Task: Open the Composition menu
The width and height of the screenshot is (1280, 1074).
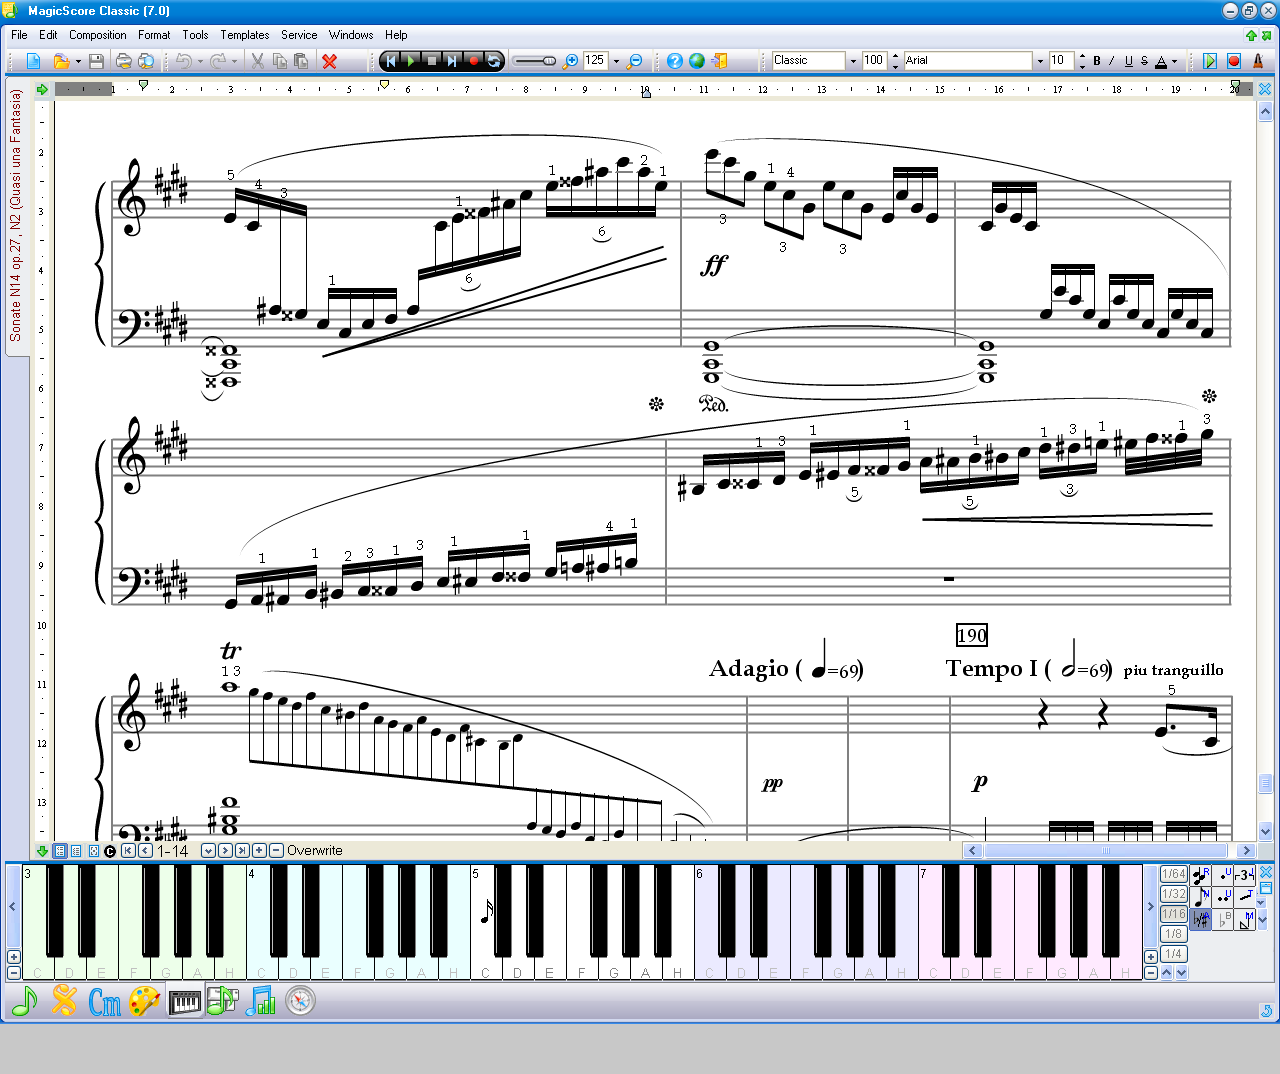Action: pos(98,34)
